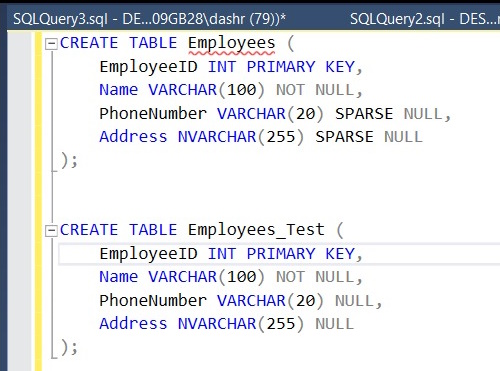Click SPARSE keyword on the Address line
This screenshot has height=371, width=500.
344,137
